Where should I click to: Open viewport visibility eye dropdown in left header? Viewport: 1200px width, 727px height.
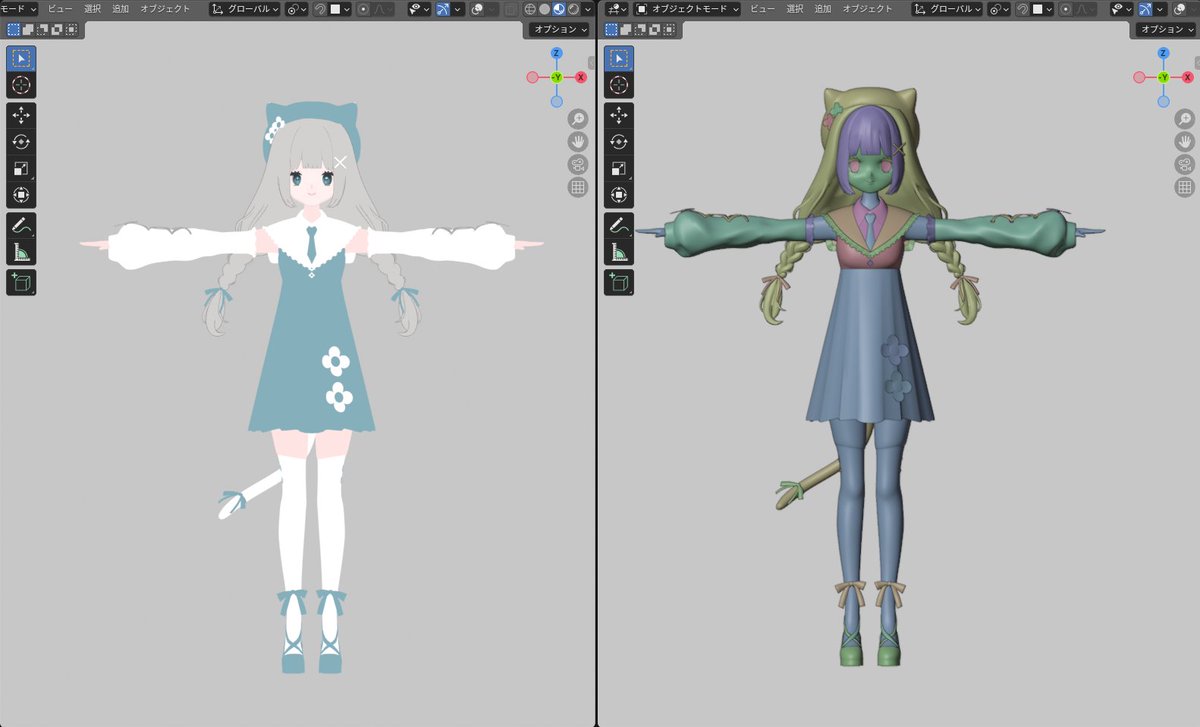pos(419,9)
